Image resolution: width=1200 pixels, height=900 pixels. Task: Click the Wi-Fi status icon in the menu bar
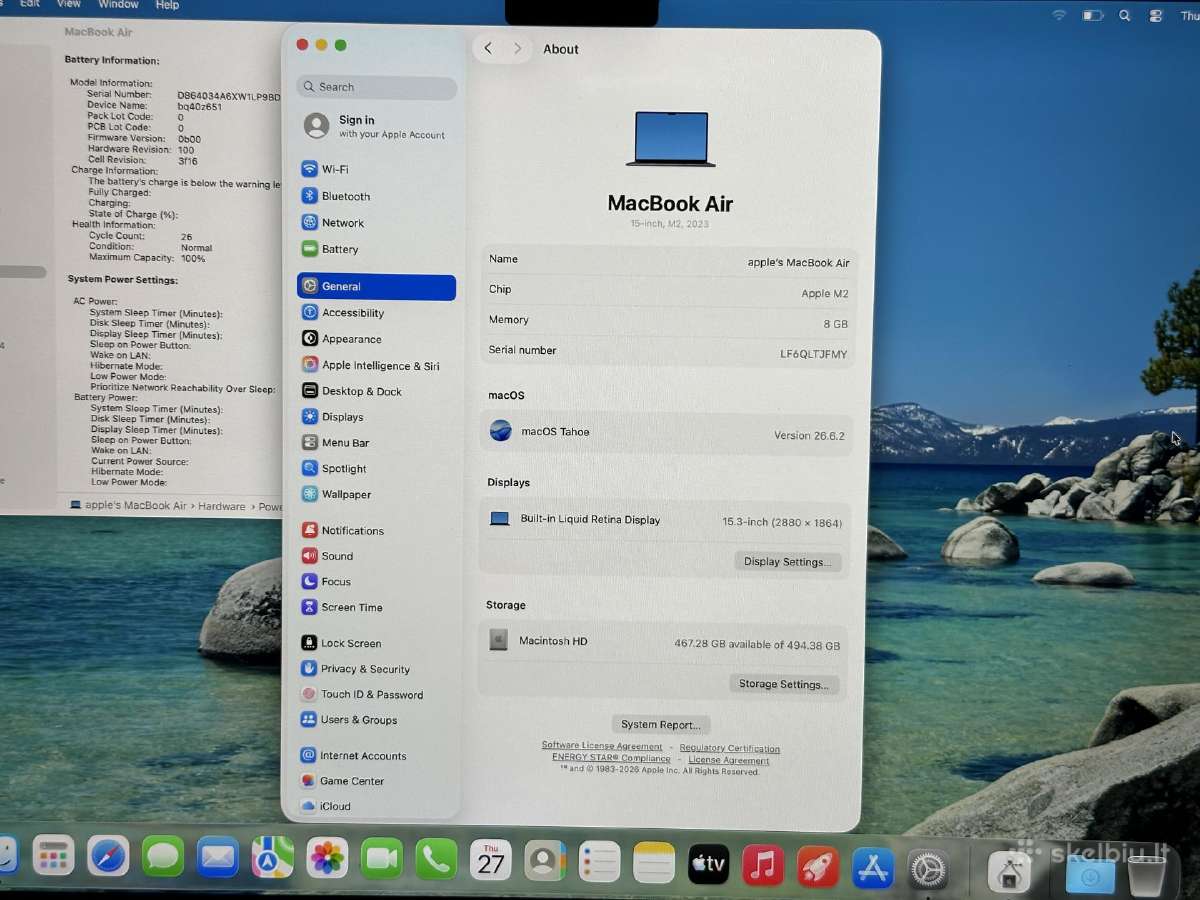1059,15
